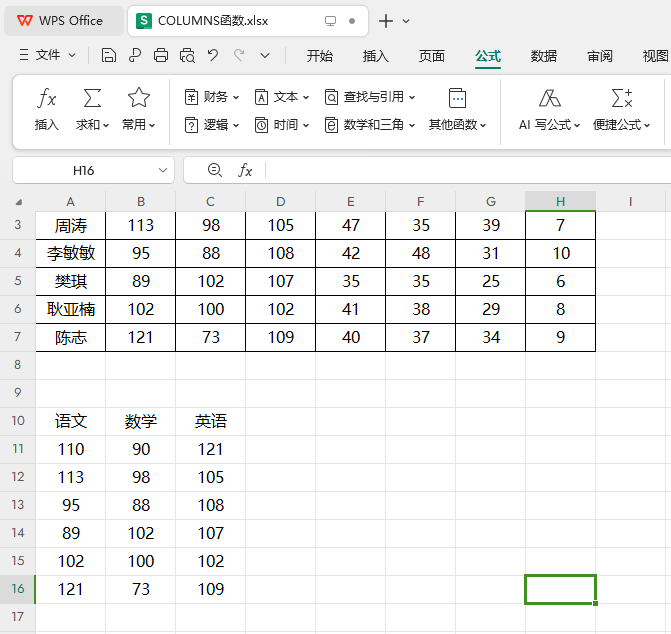
Task: Switch to the 数据 tab
Action: pyautogui.click(x=543, y=56)
